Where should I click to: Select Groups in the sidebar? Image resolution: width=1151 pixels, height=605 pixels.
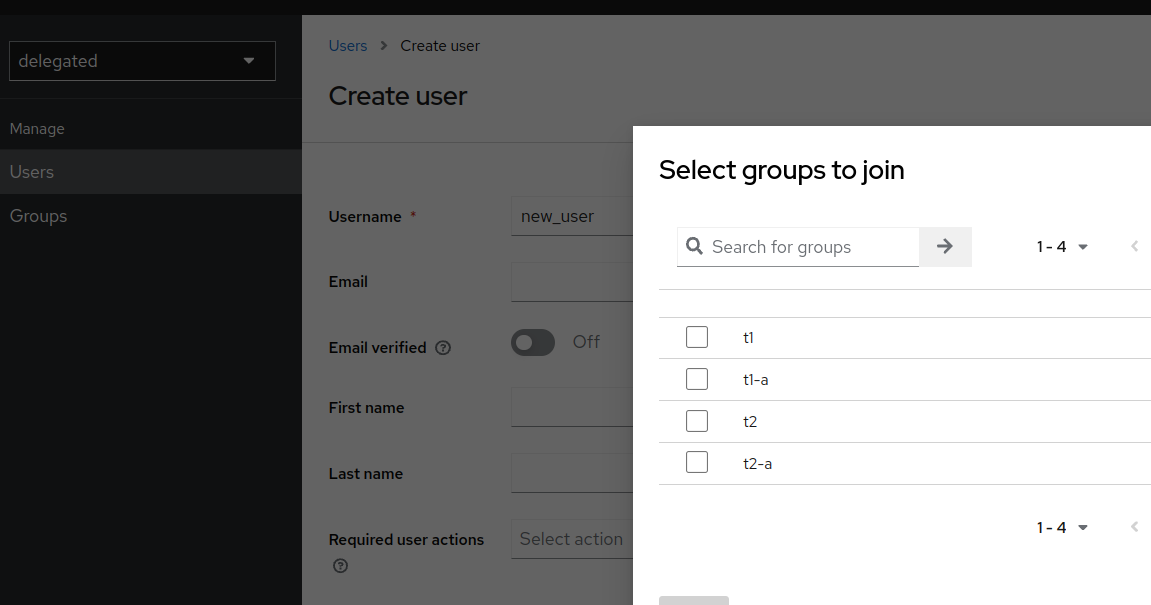click(38, 215)
